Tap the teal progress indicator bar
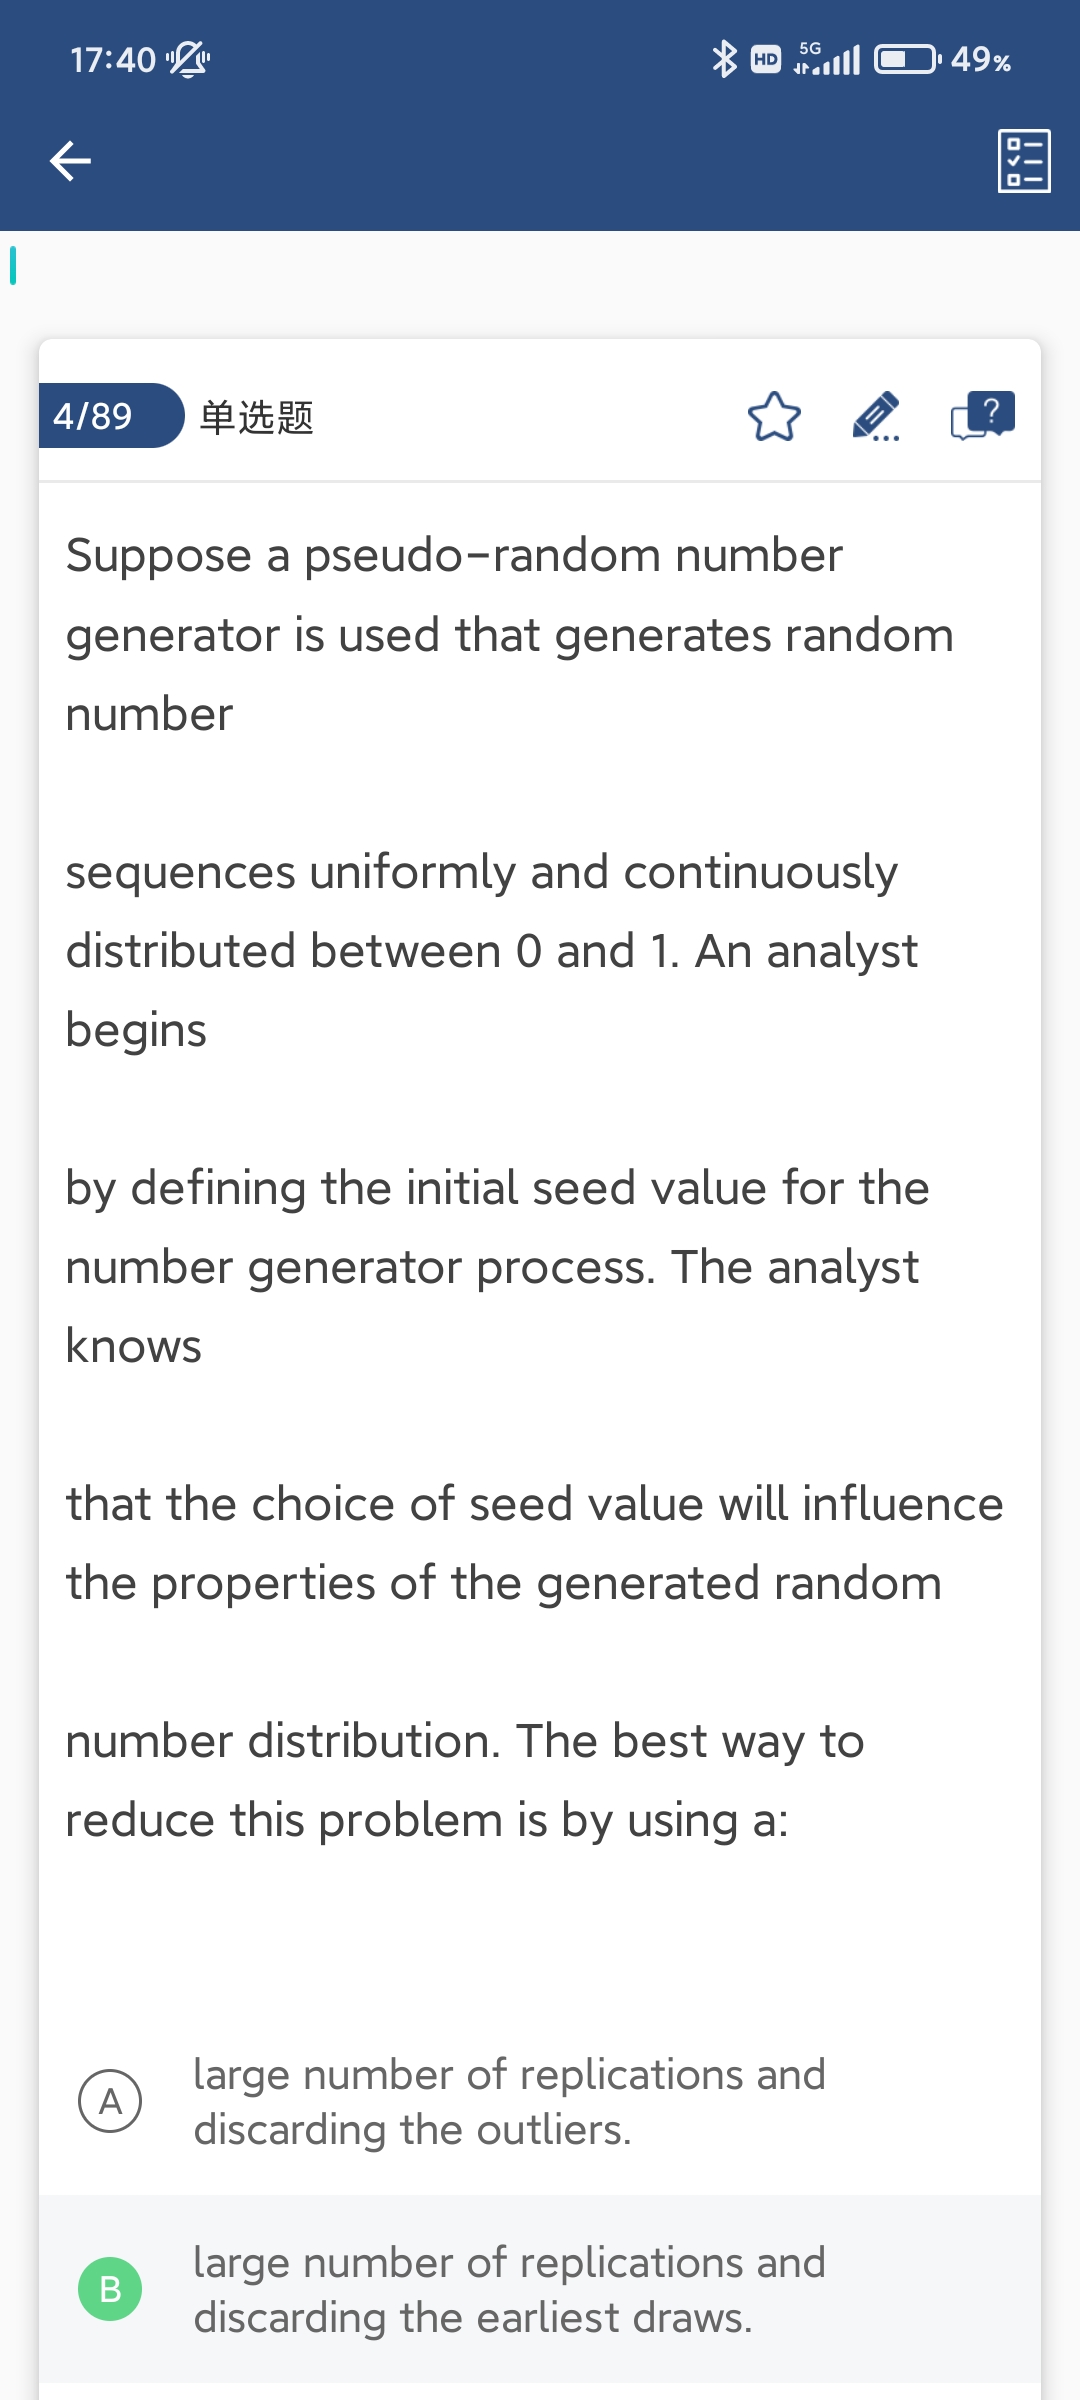The height and width of the screenshot is (2400, 1080). pyautogui.click(x=13, y=265)
